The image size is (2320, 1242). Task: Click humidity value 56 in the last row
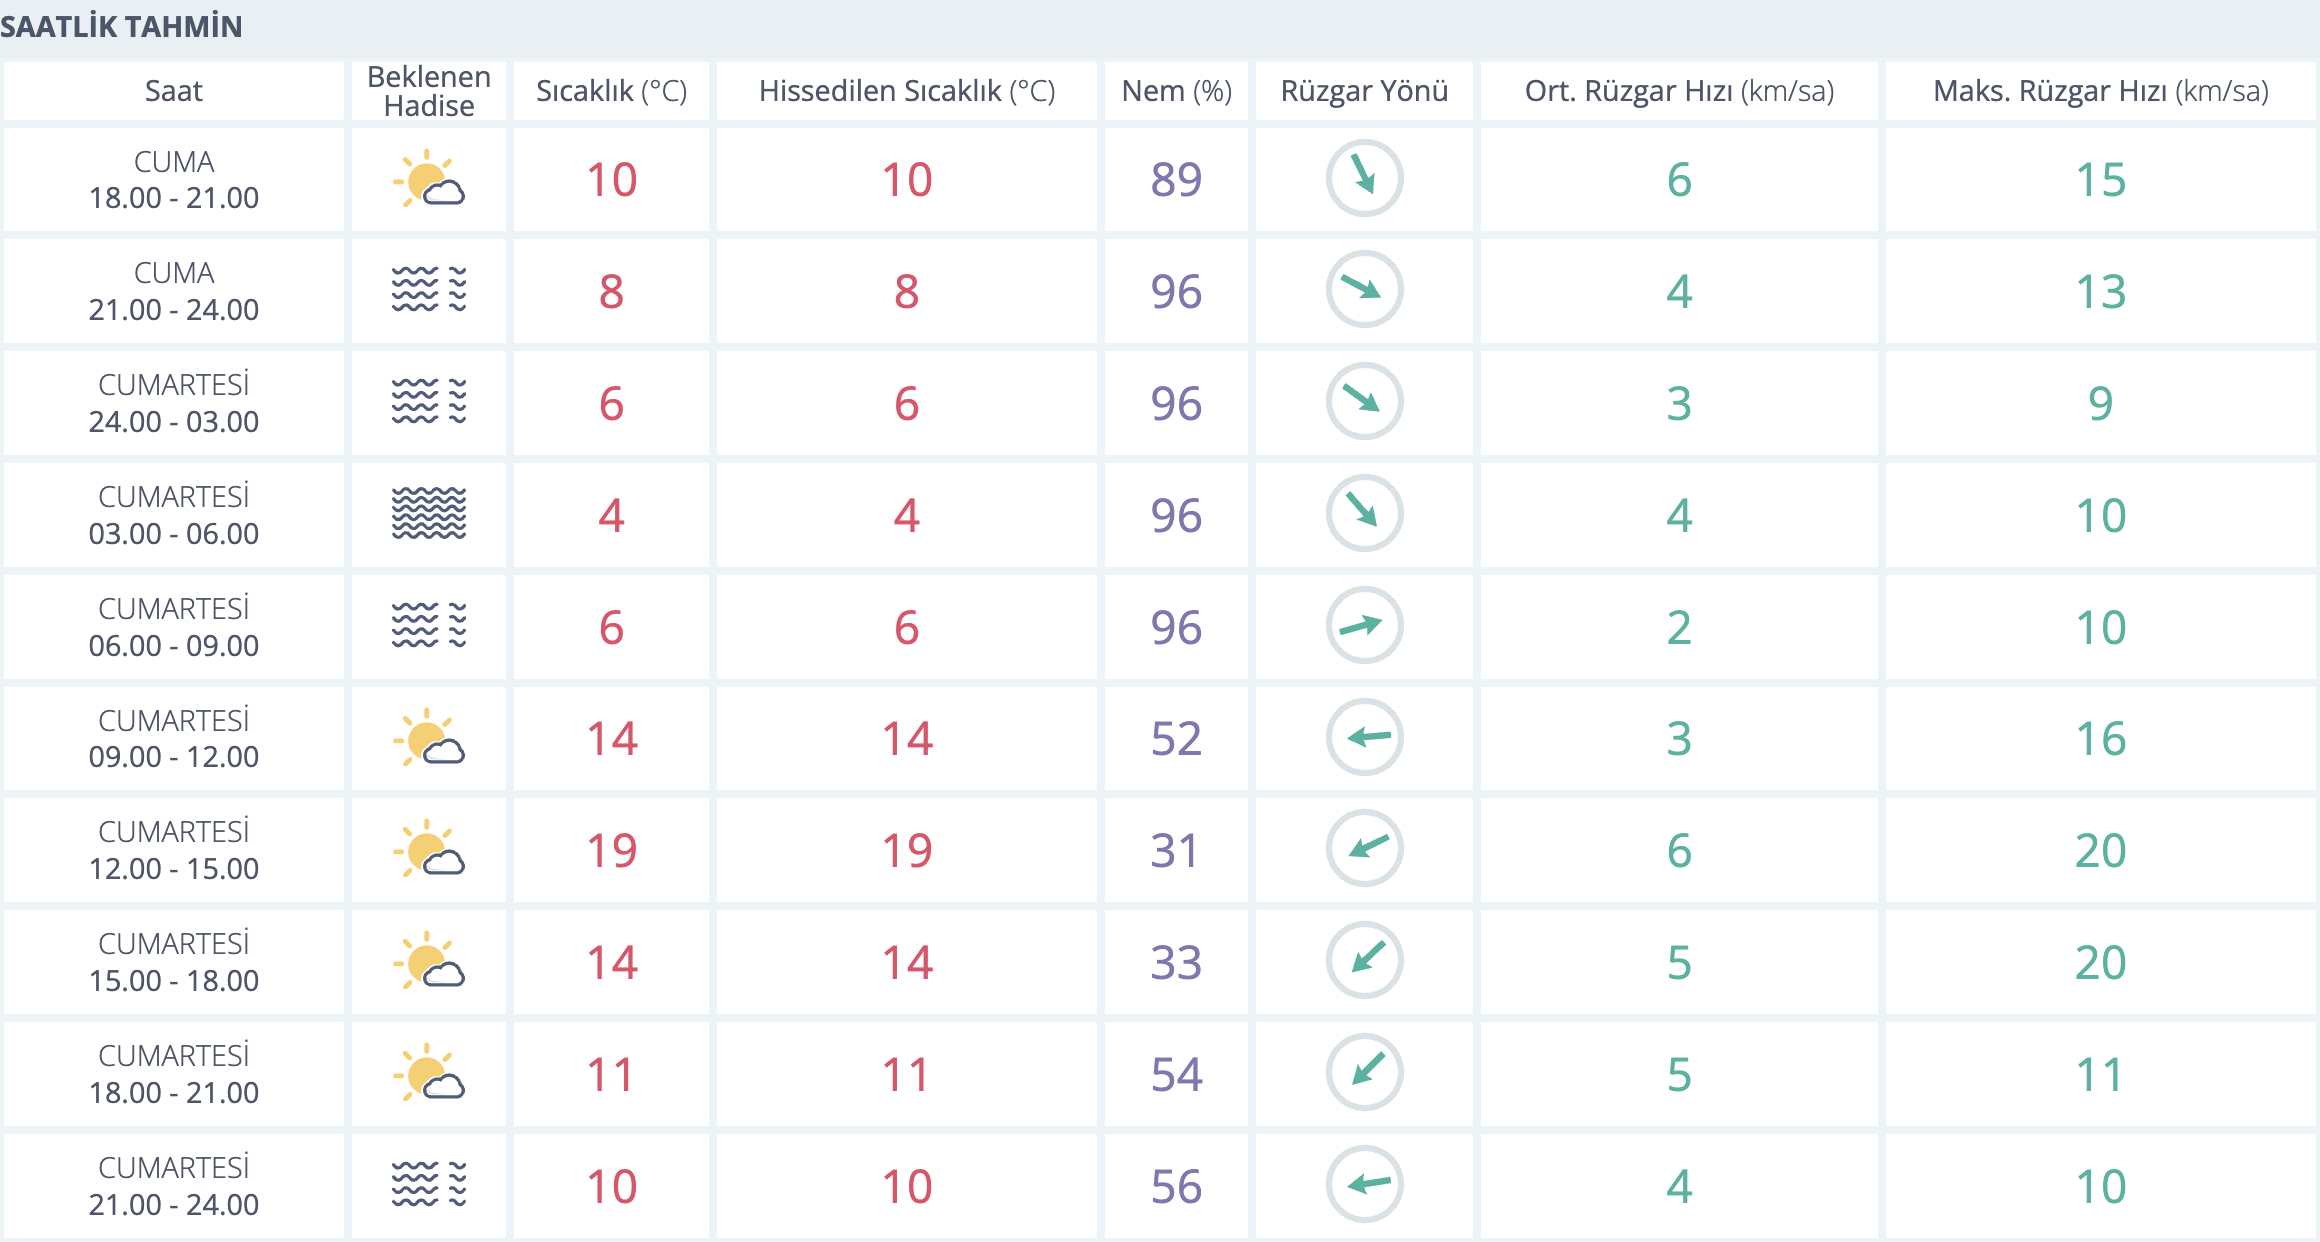tap(1176, 1187)
